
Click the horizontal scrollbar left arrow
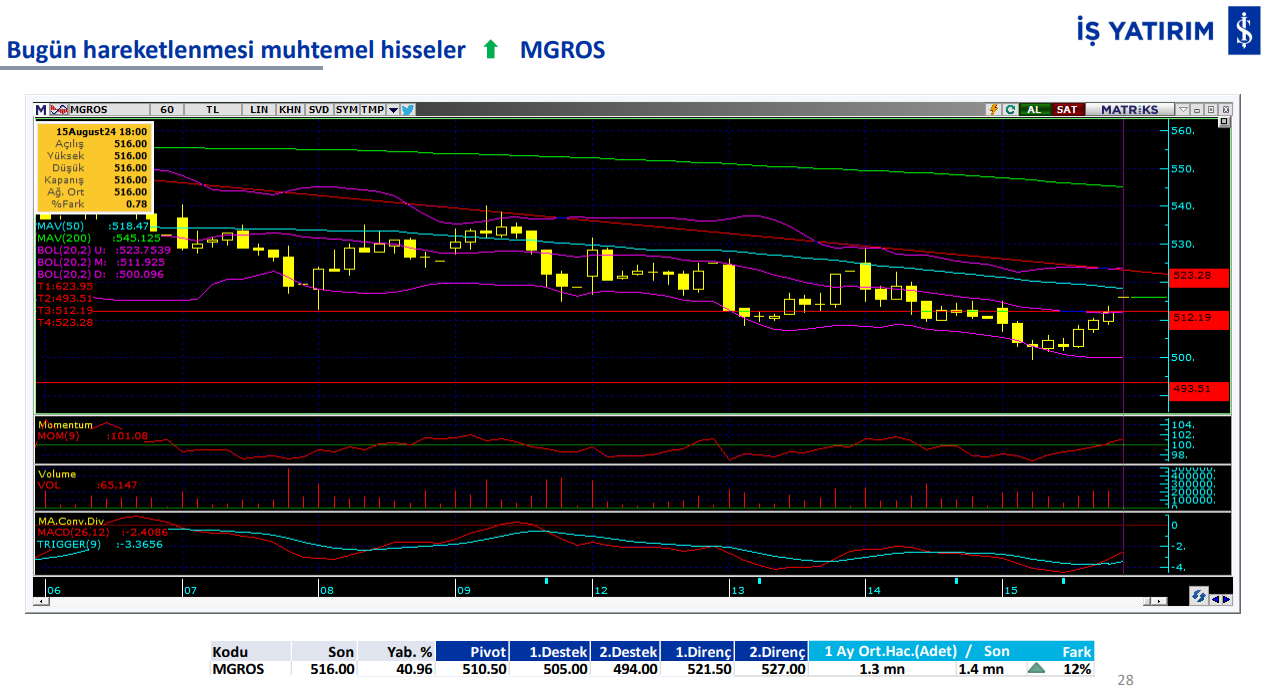41,601
